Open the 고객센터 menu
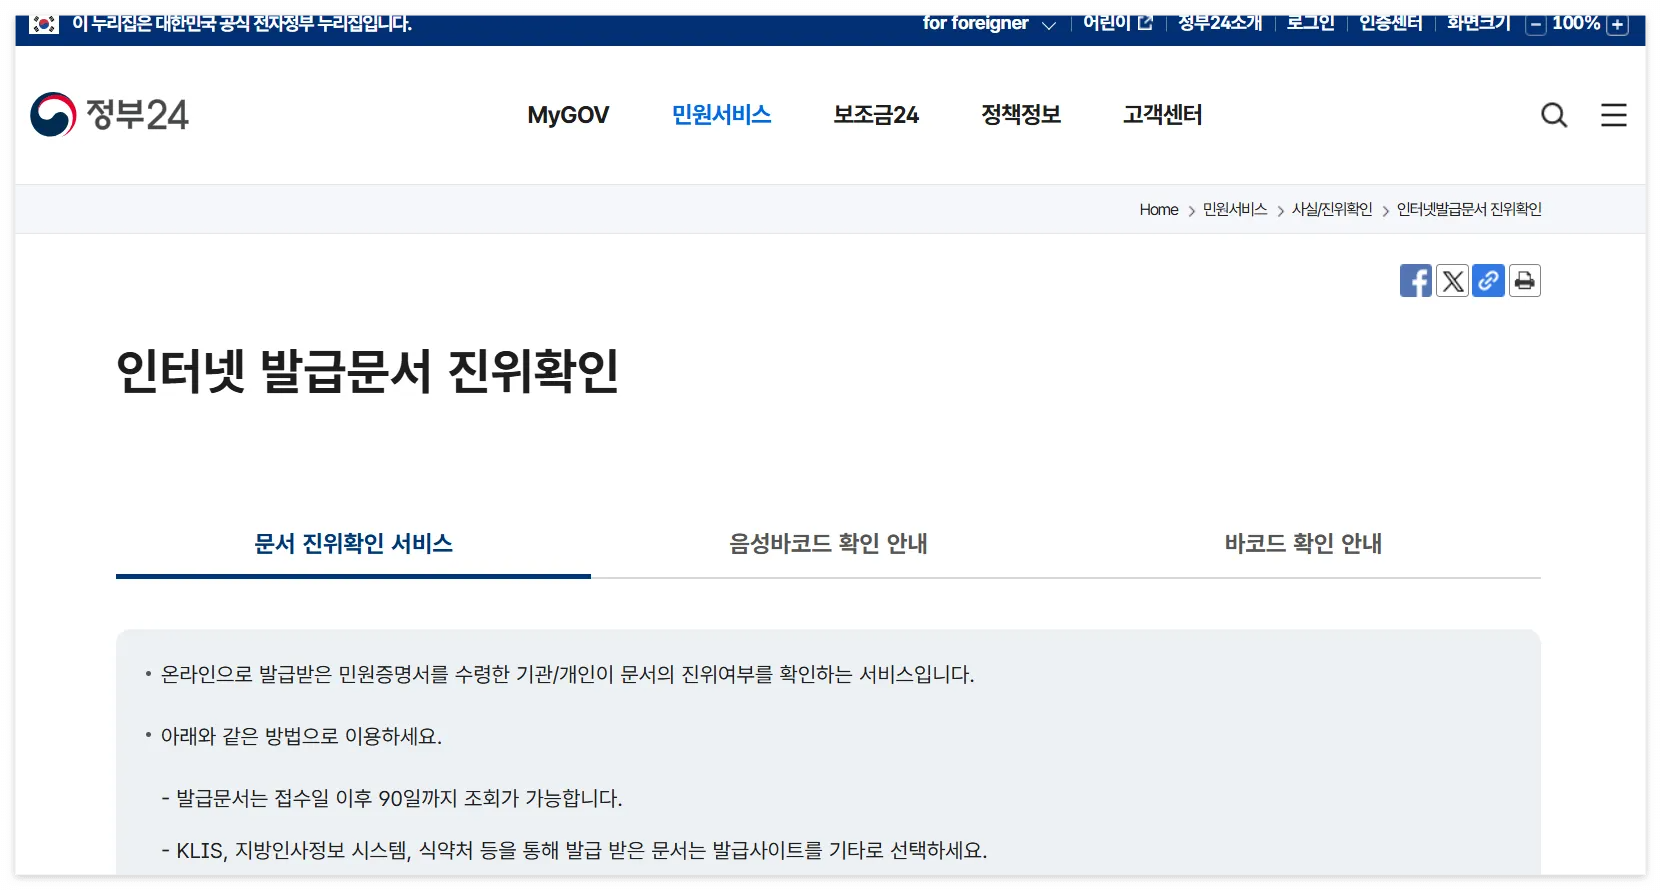 click(1163, 115)
